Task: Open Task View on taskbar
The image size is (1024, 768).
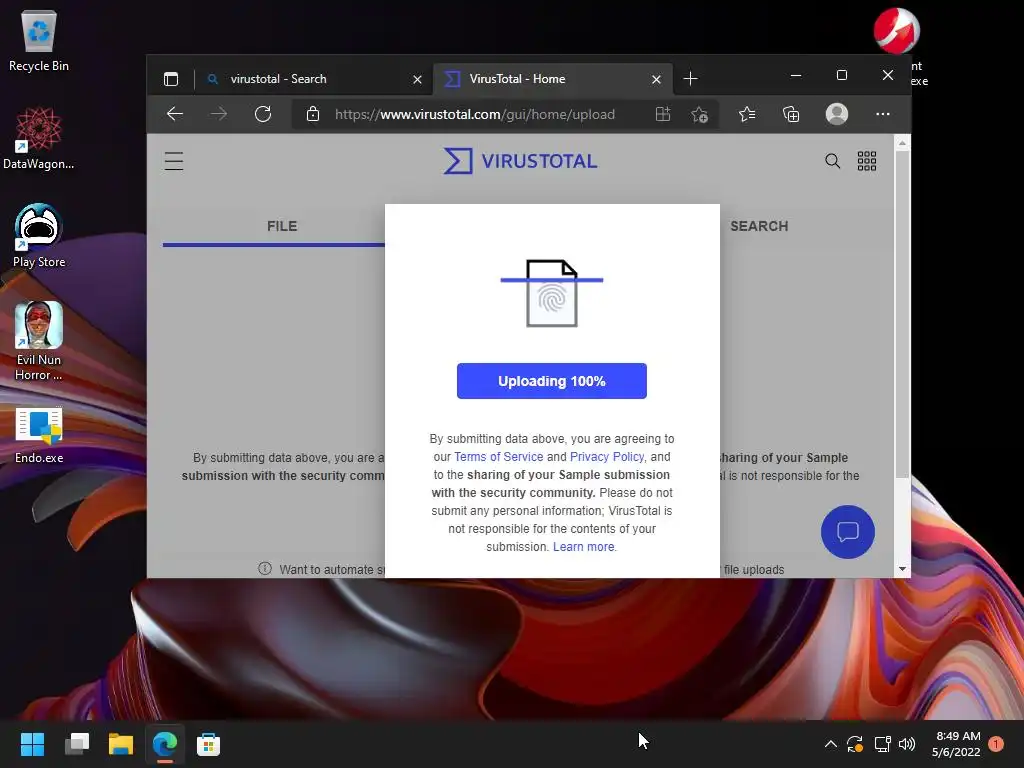Action: coord(76,744)
